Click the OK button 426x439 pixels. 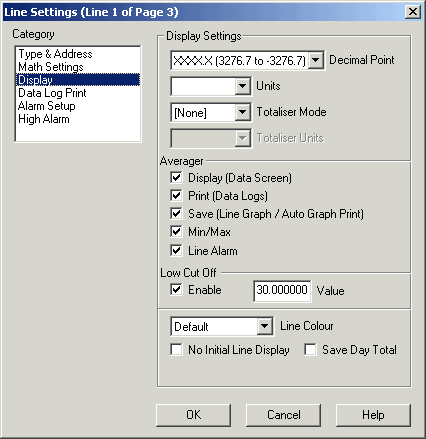[194, 415]
